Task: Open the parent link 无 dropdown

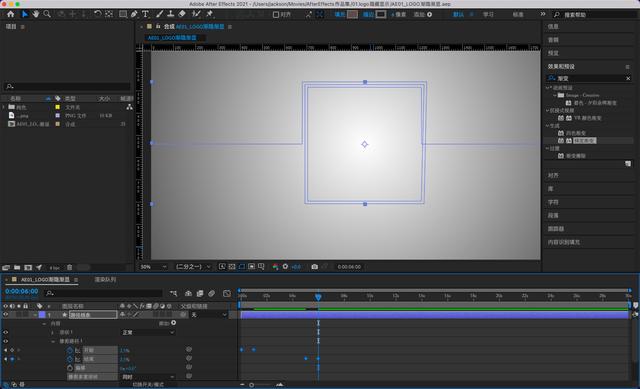Action: [209, 315]
